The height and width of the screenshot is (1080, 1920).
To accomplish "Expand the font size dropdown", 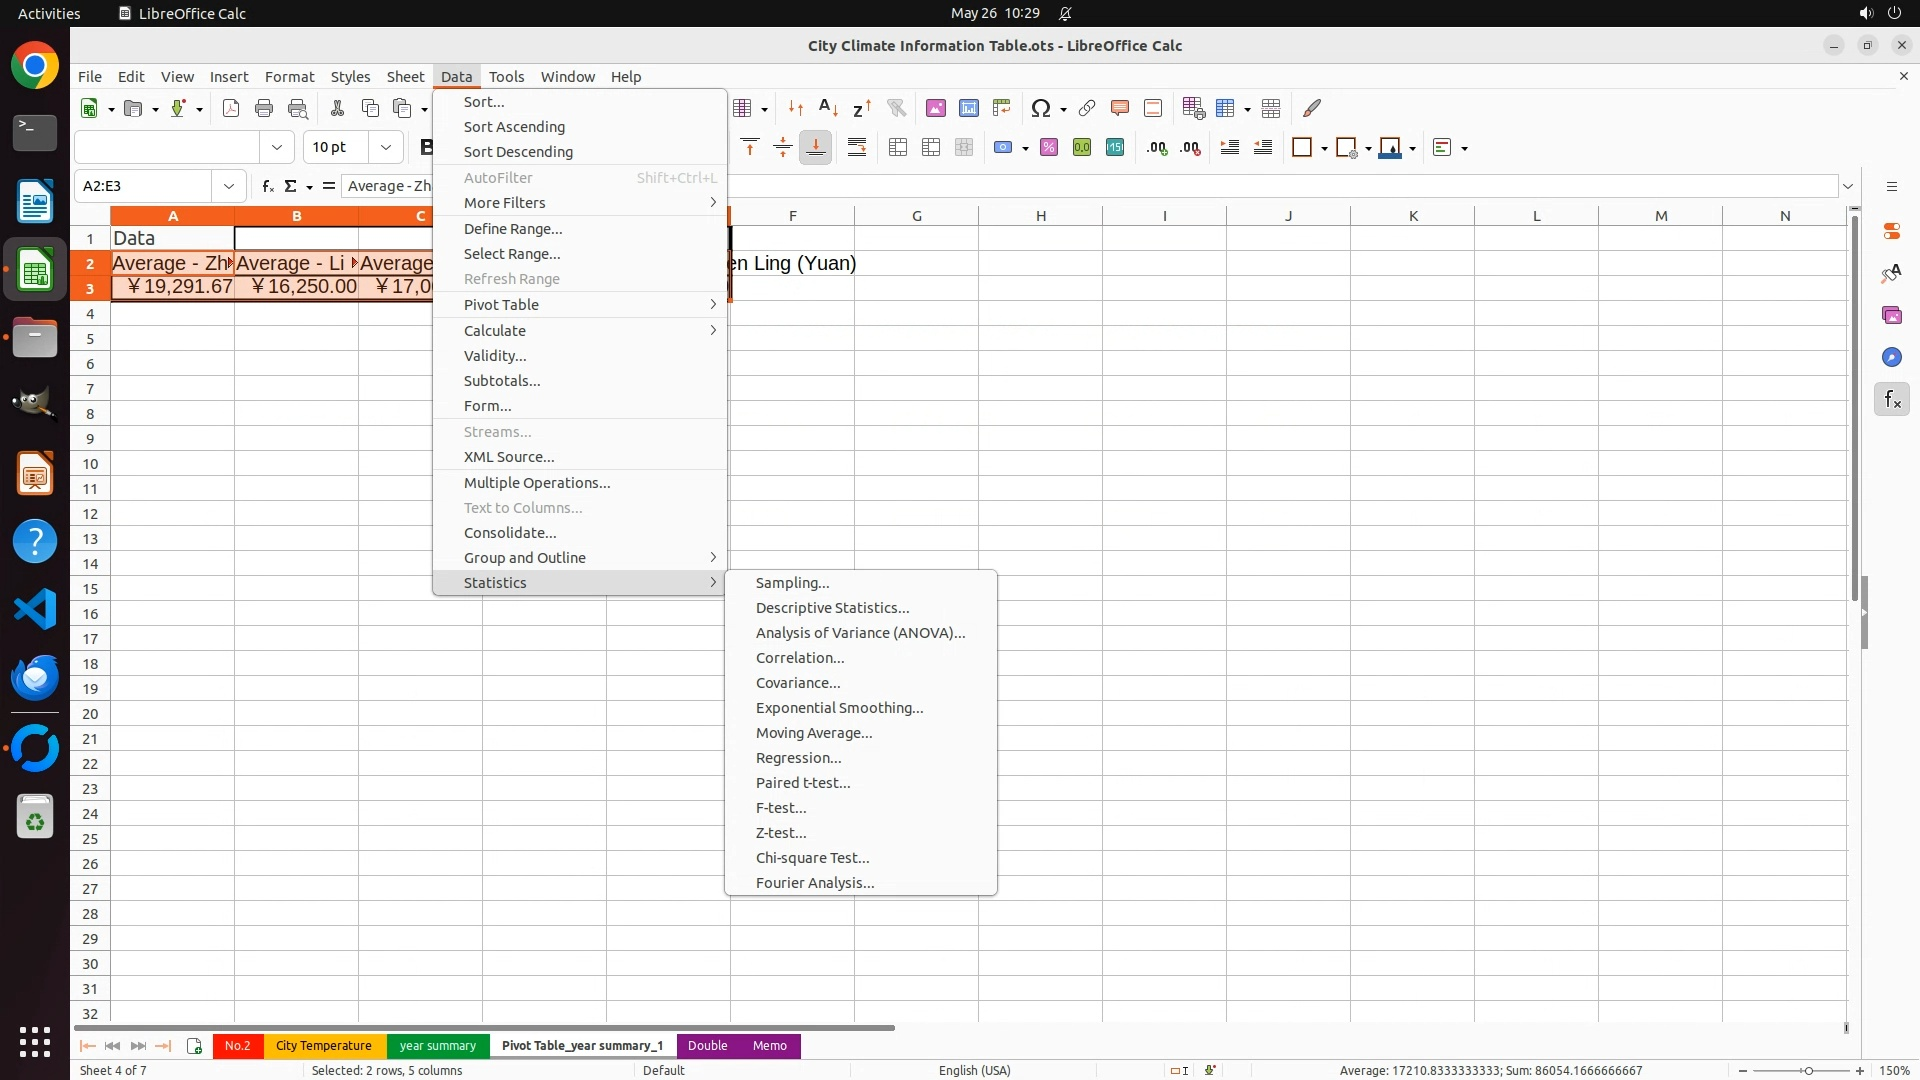I will [386, 148].
